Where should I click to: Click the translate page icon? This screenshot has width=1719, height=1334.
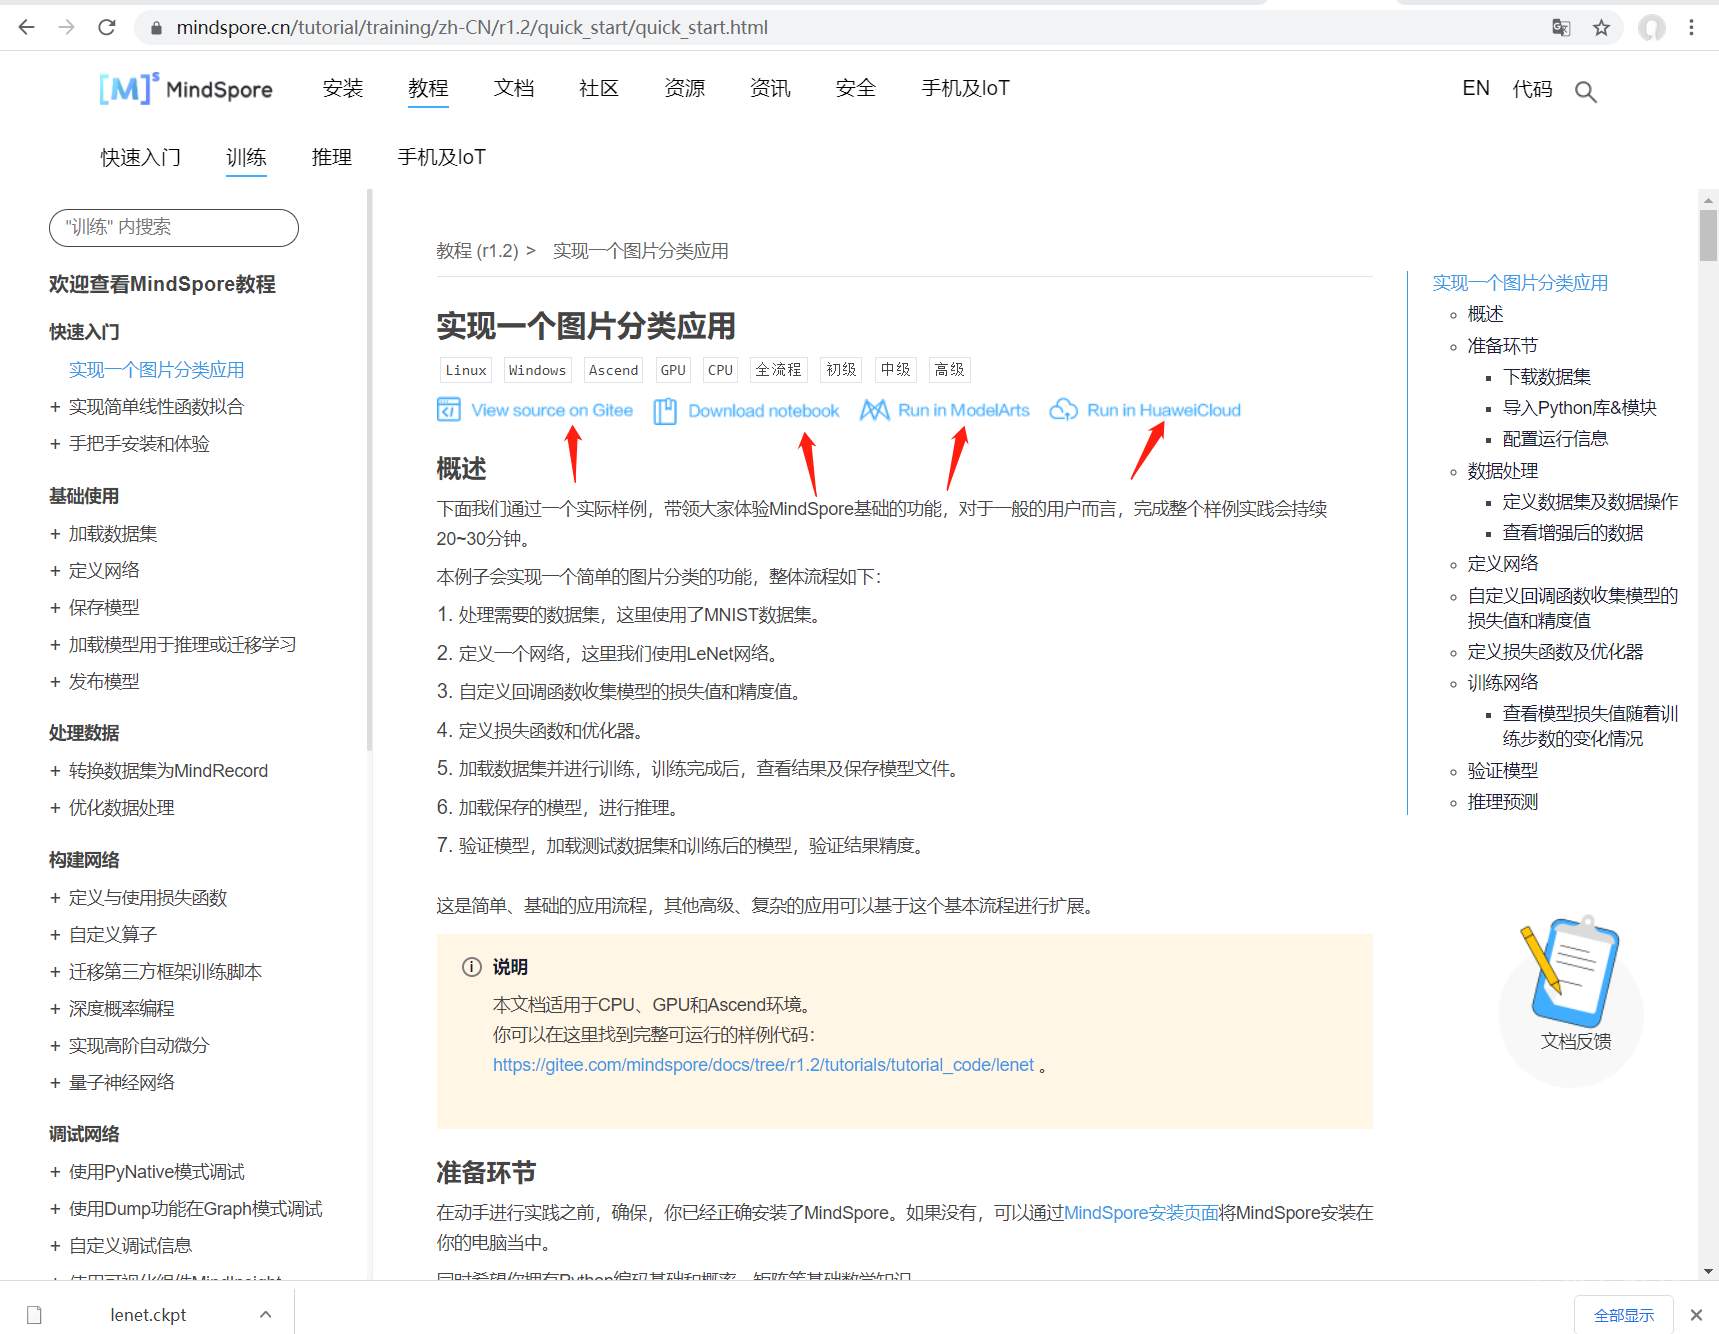(1561, 28)
